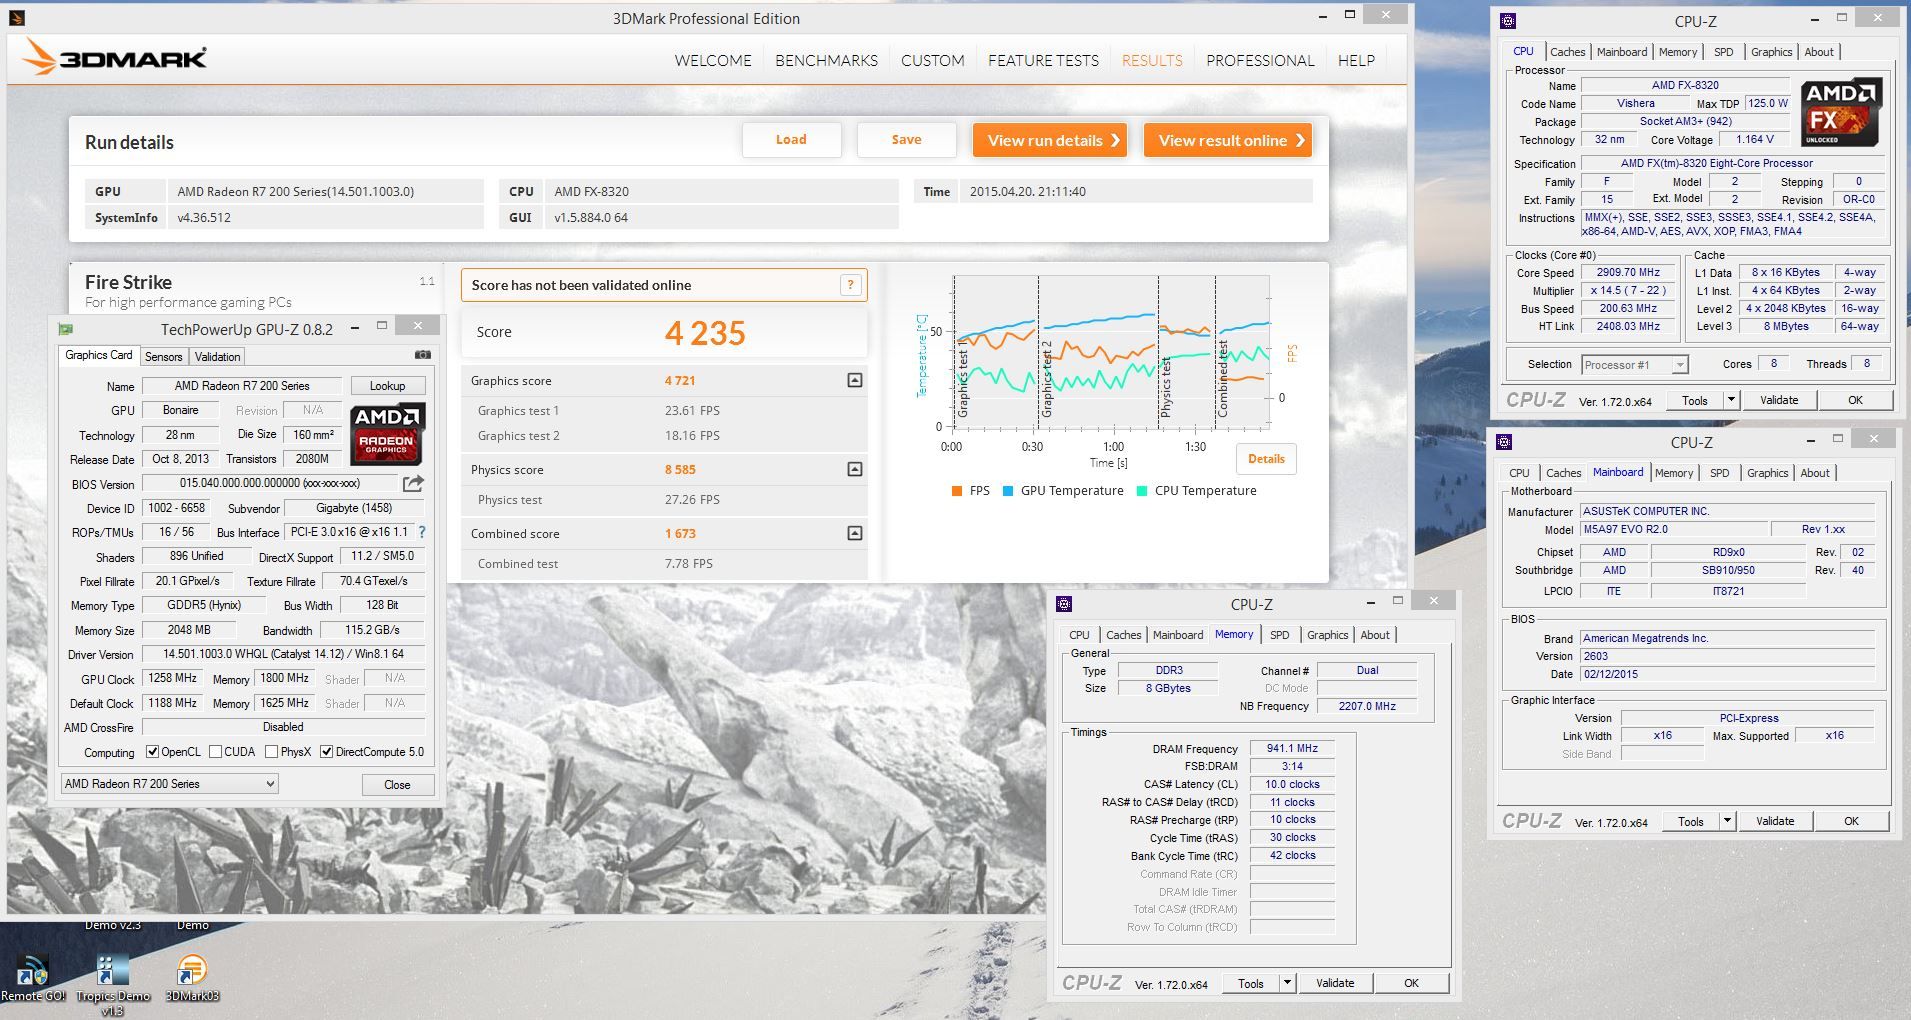This screenshot has height=1020, width=1911.
Task: Open the Processor #1 selection dropdown
Action: (1635, 365)
